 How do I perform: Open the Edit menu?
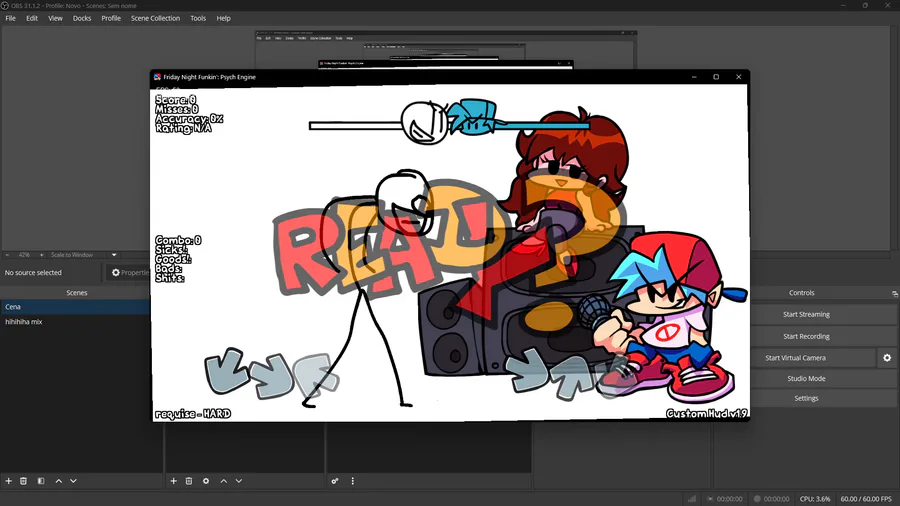(32, 18)
